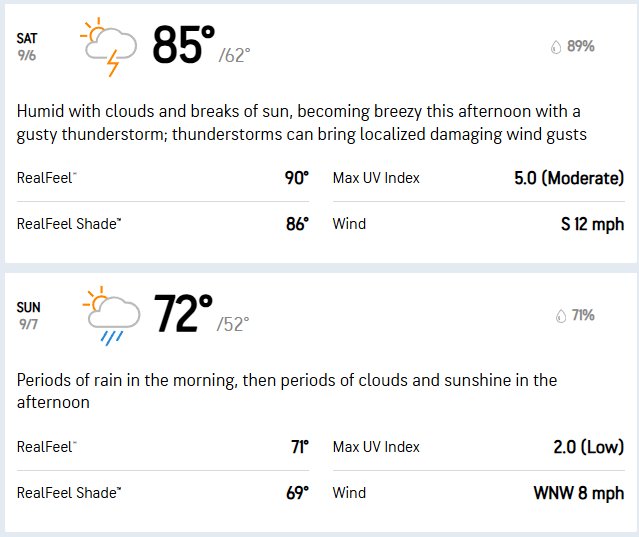Click the Sunday rain cloud weather icon
639x537 pixels.
111,316
